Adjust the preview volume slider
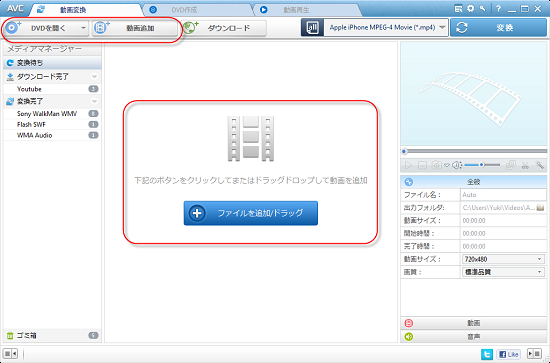Screen dimensions: 550x363 [482, 165]
